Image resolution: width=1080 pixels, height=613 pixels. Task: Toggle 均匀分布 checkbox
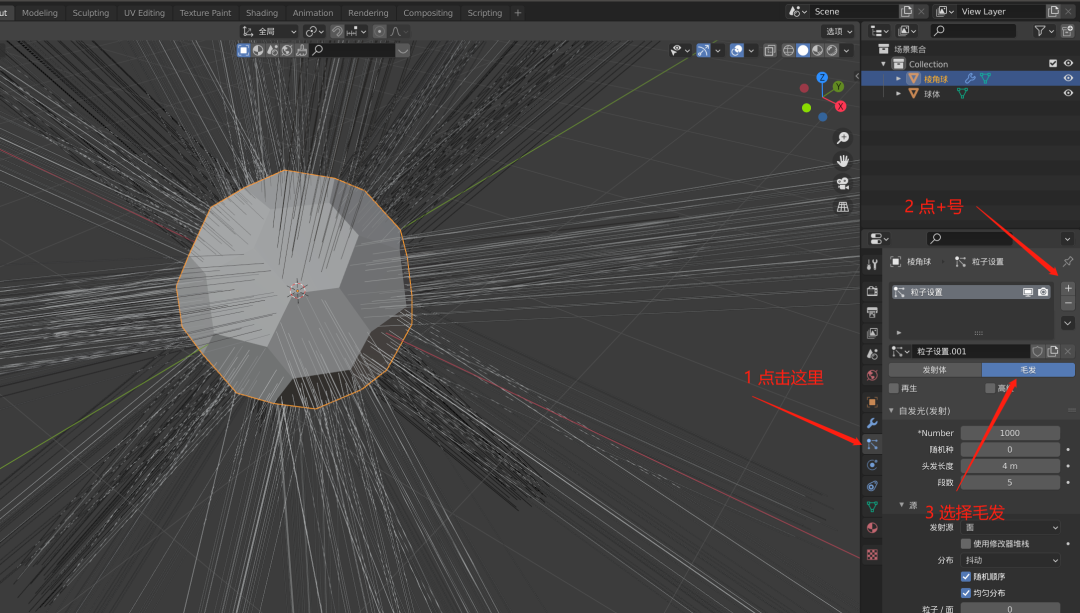point(966,593)
